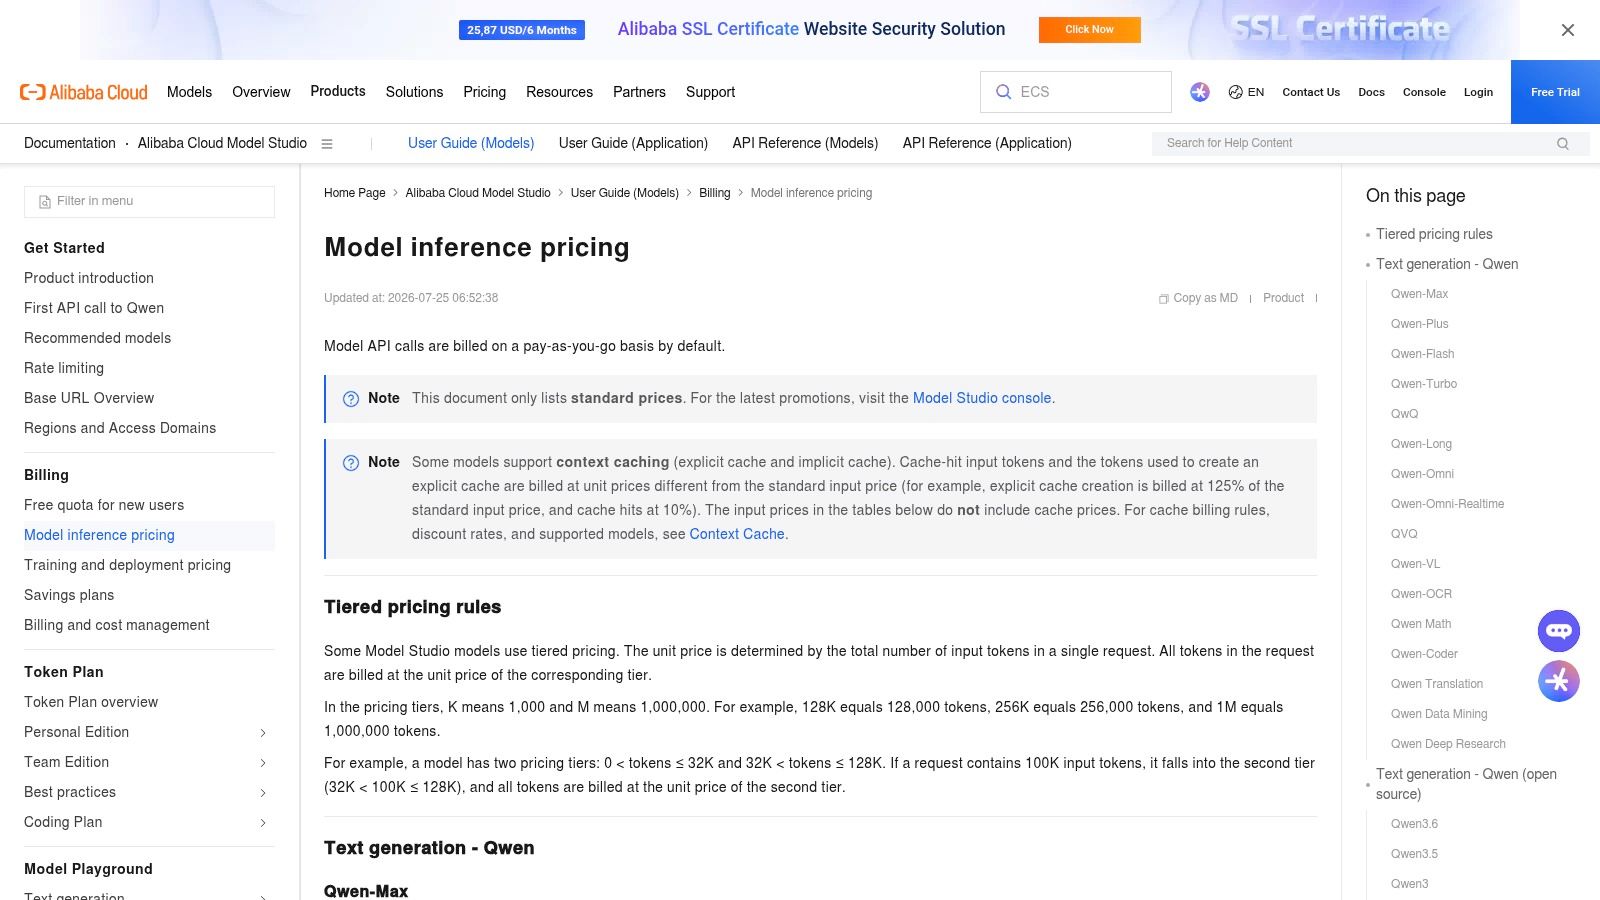Image resolution: width=1600 pixels, height=900 pixels.
Task: Open First API call to Qwen
Action: 94,308
